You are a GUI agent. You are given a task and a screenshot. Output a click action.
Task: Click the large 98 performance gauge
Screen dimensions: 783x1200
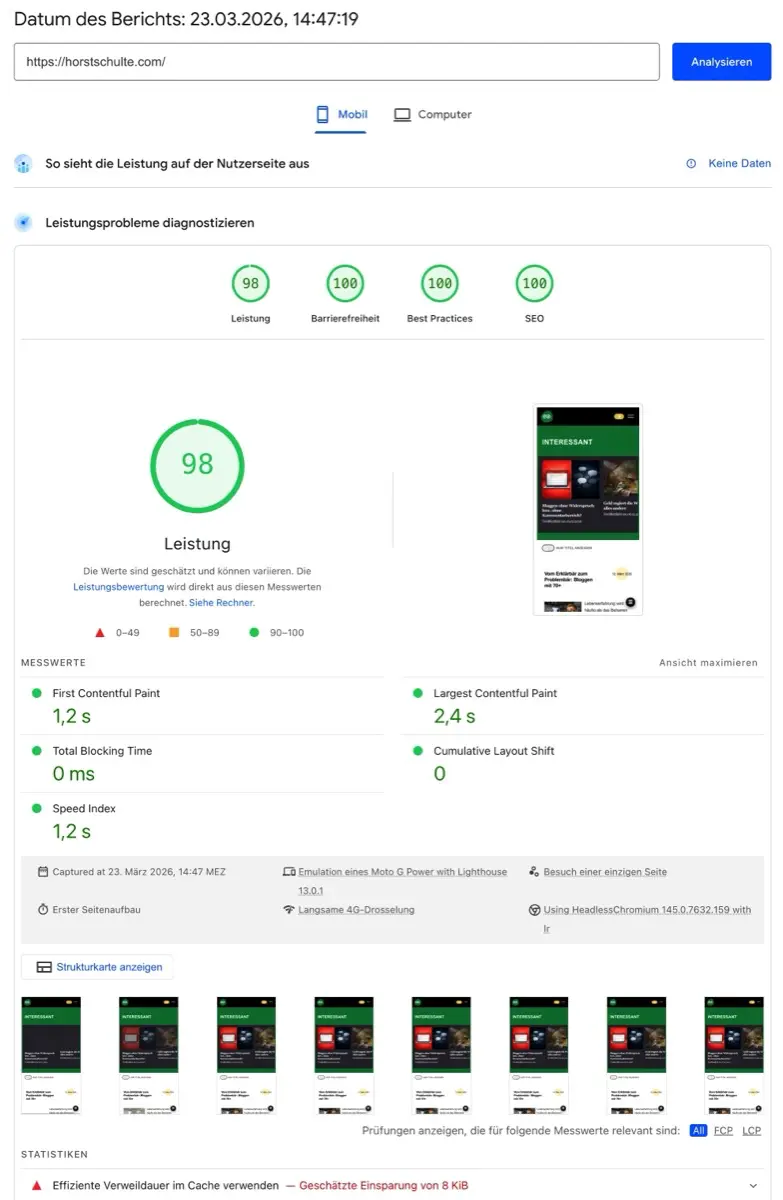tap(197, 465)
